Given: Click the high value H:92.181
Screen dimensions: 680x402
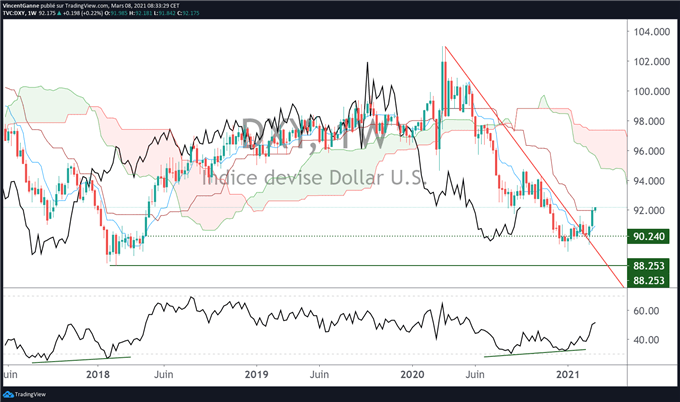Looking at the screenshot, I should click(141, 13).
